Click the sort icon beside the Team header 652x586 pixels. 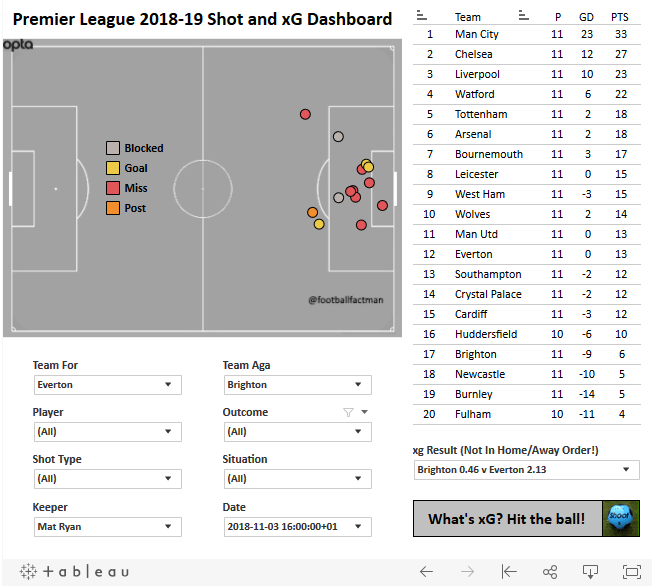coord(524,16)
